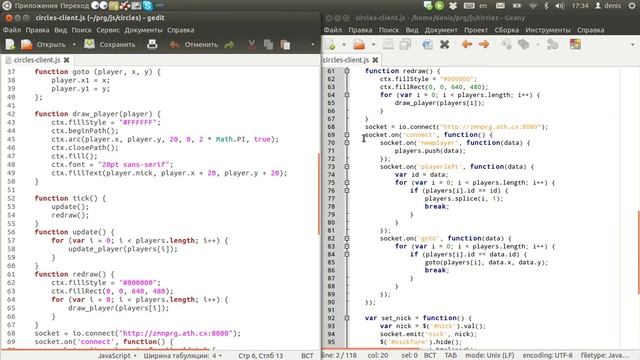The image size is (640, 360).
Task: Toggle ВСТ insert mode in gedit status bar
Action: pyautogui.click(x=307, y=356)
